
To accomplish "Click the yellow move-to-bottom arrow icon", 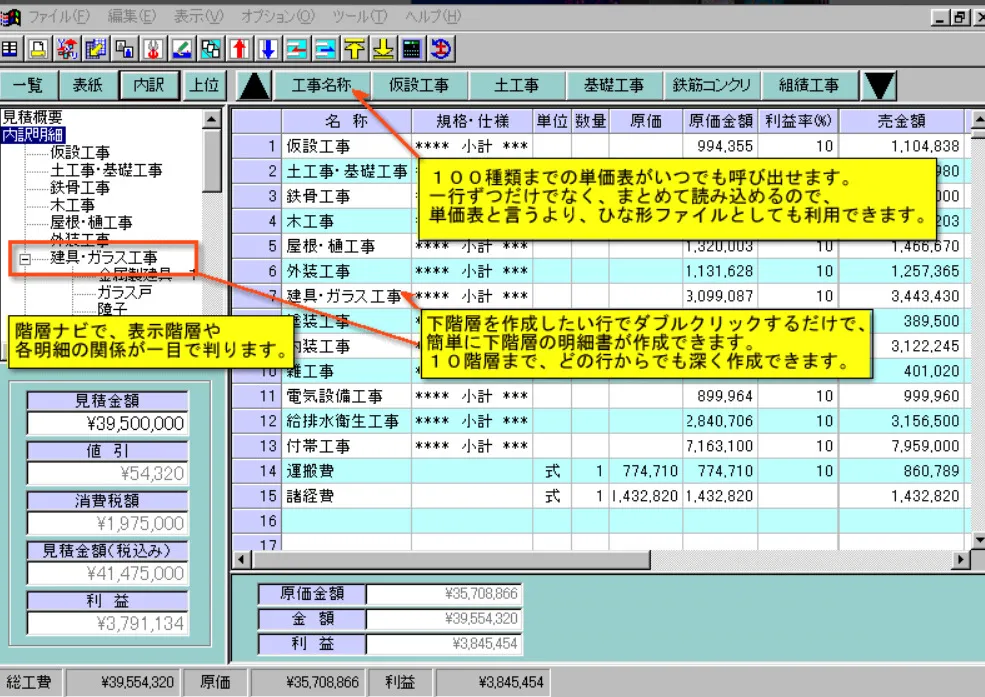I will pyautogui.click(x=384, y=49).
